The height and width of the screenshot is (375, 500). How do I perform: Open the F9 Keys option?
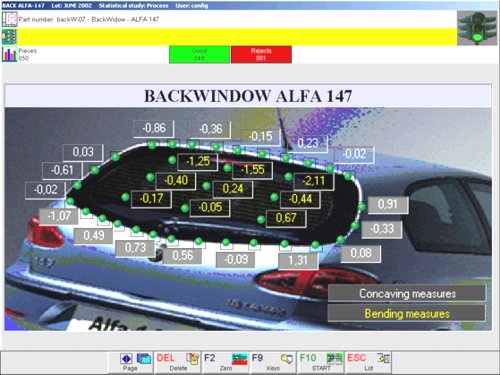pos(273,362)
